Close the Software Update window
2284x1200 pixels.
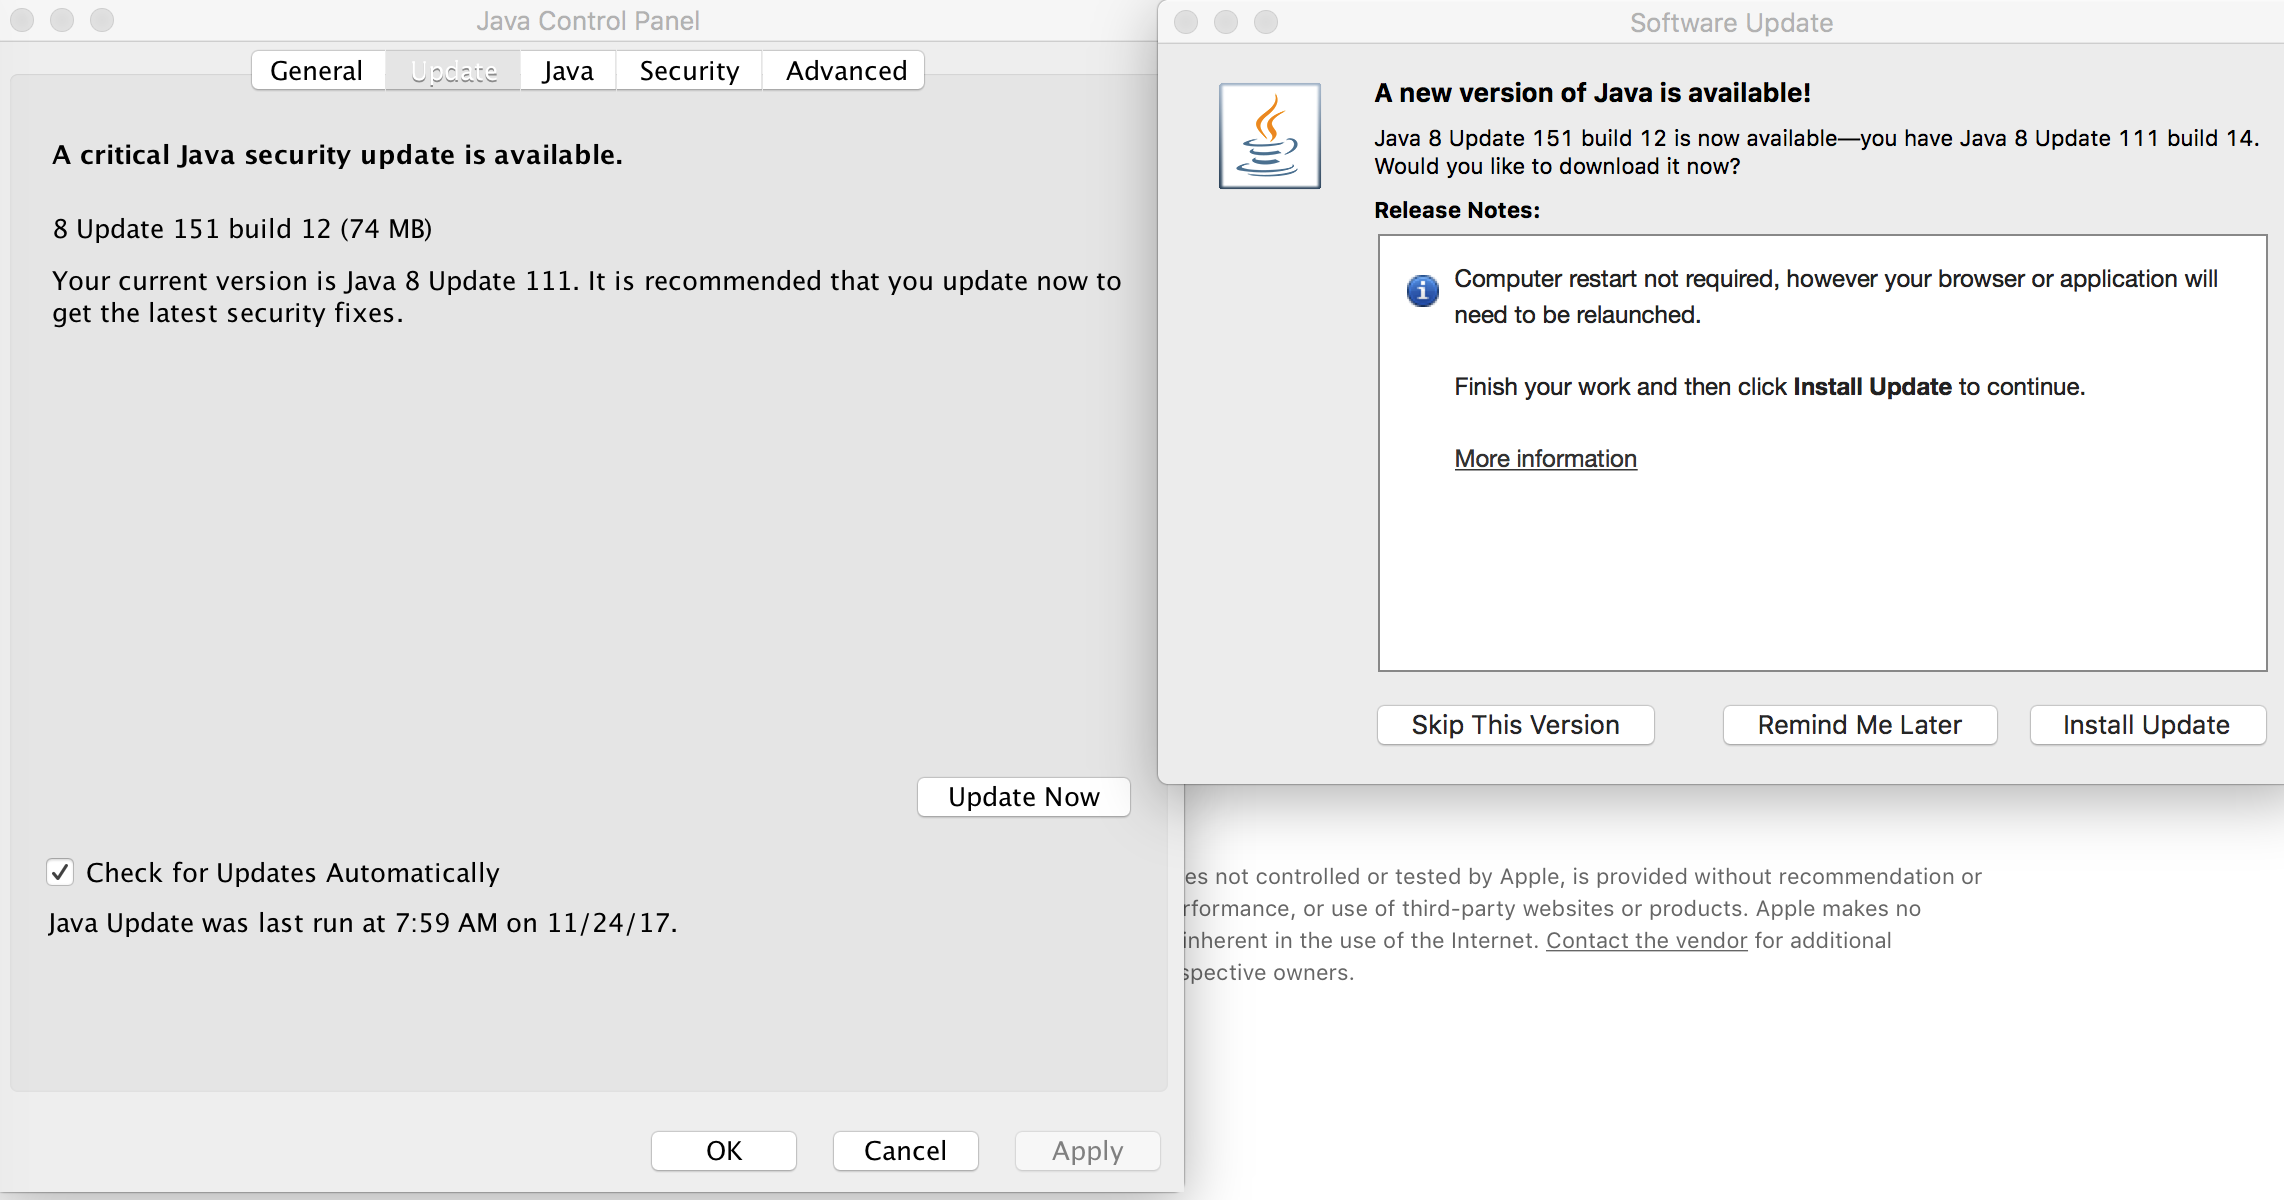pyautogui.click(x=1186, y=22)
